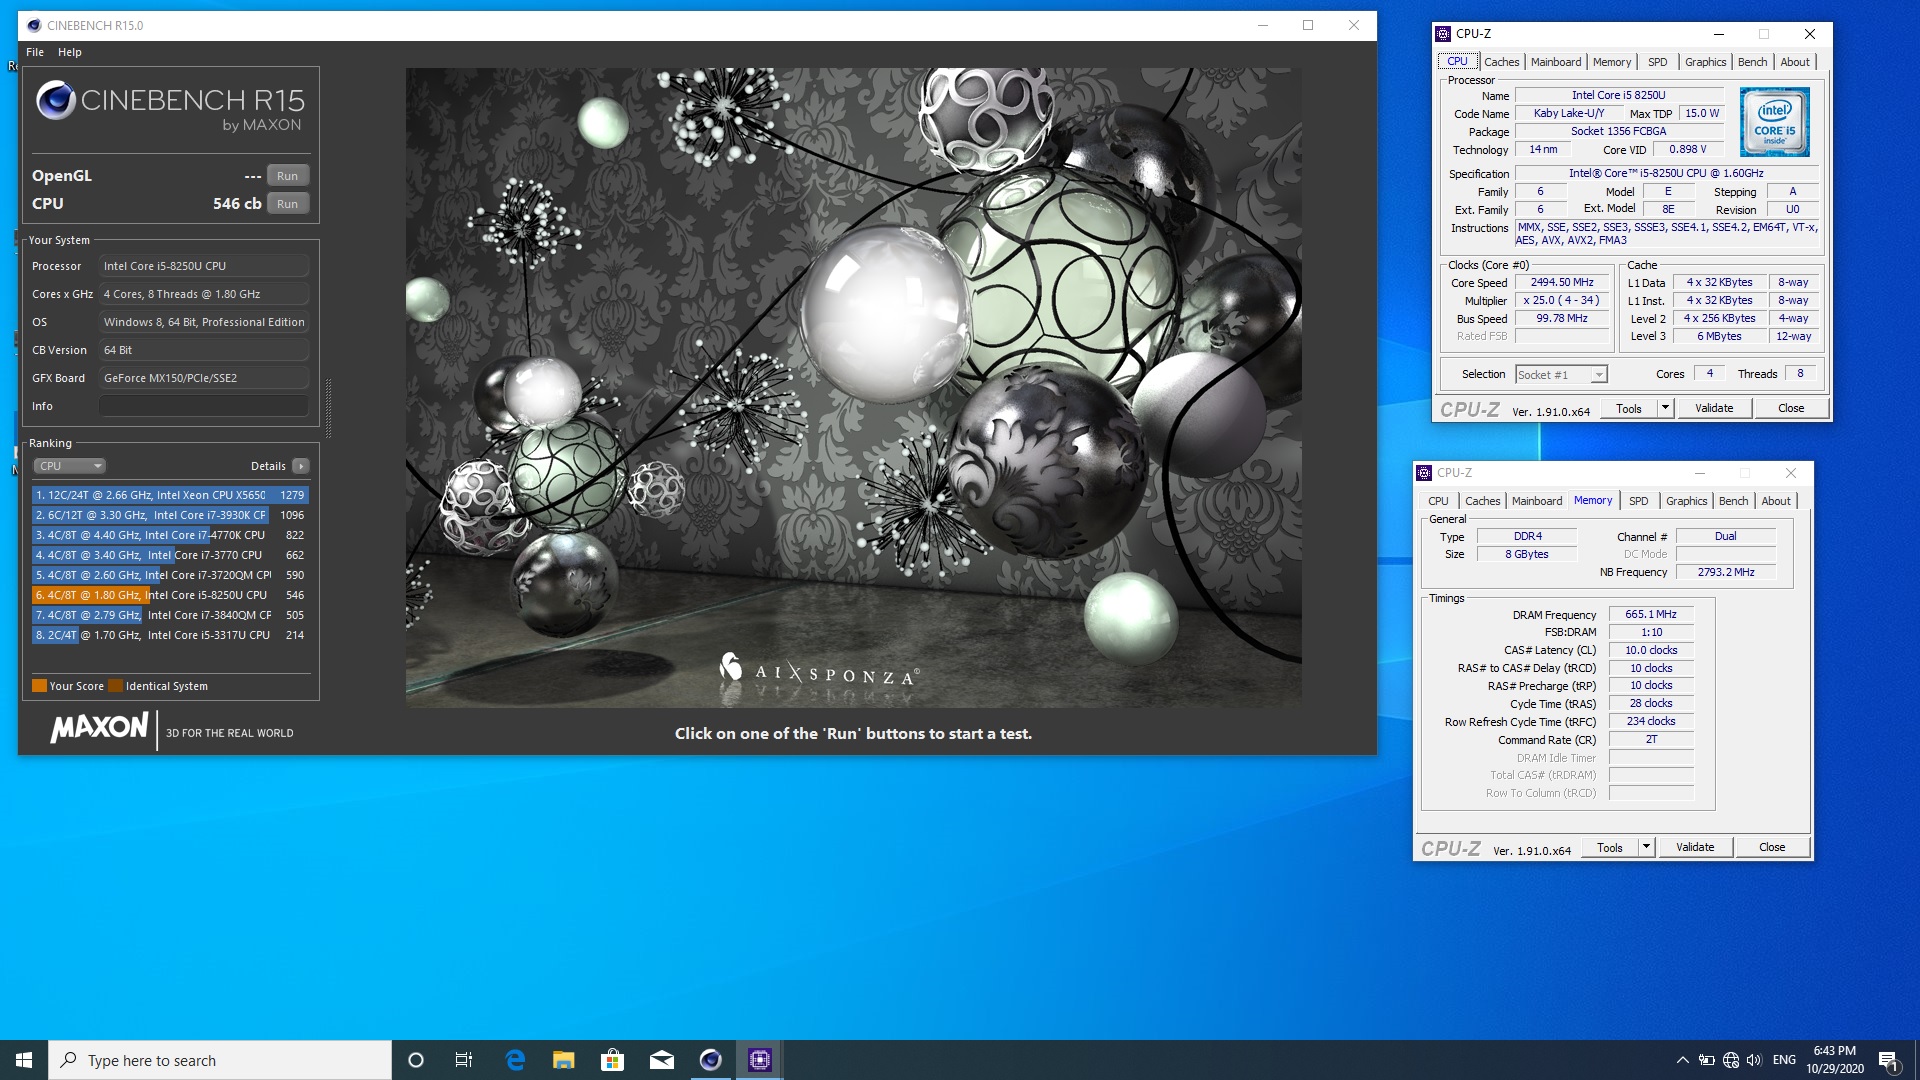Select highlighted ranking row i5-8250U 546
1920x1080 pixels.
[170, 595]
